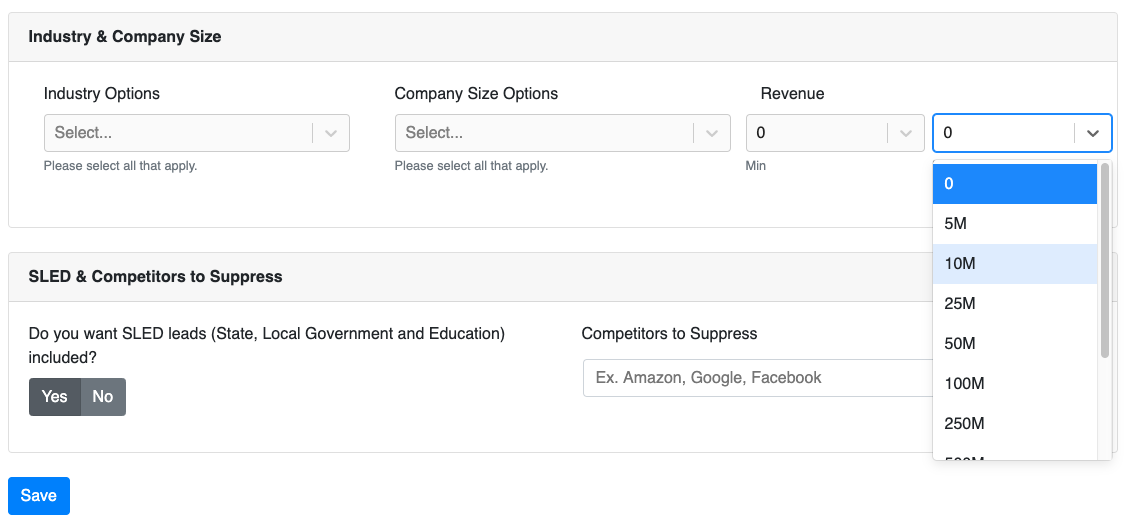
Task: Open the Industry Options chevron arrow
Action: click(x=331, y=133)
